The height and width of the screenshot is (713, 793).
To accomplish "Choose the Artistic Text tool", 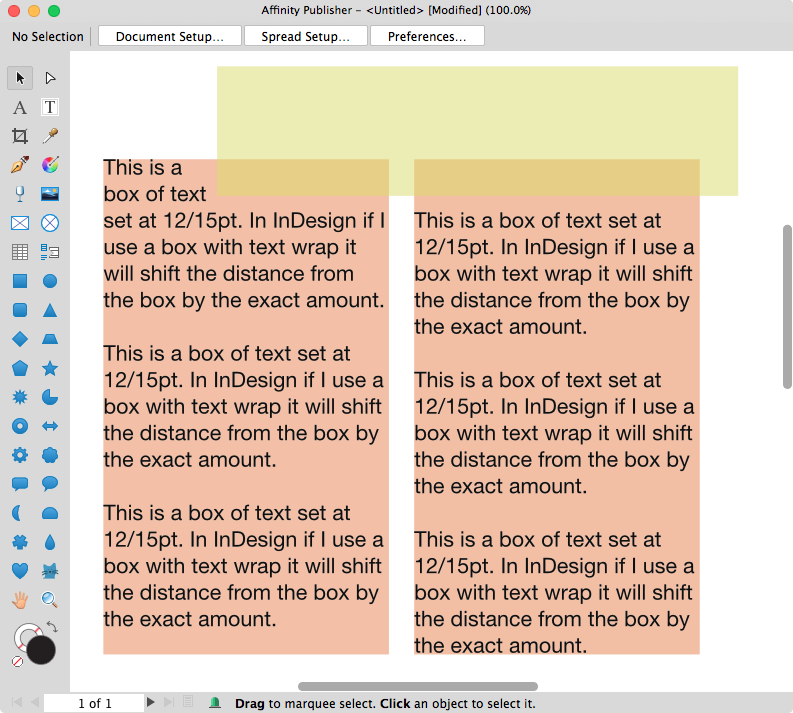I will (20, 107).
